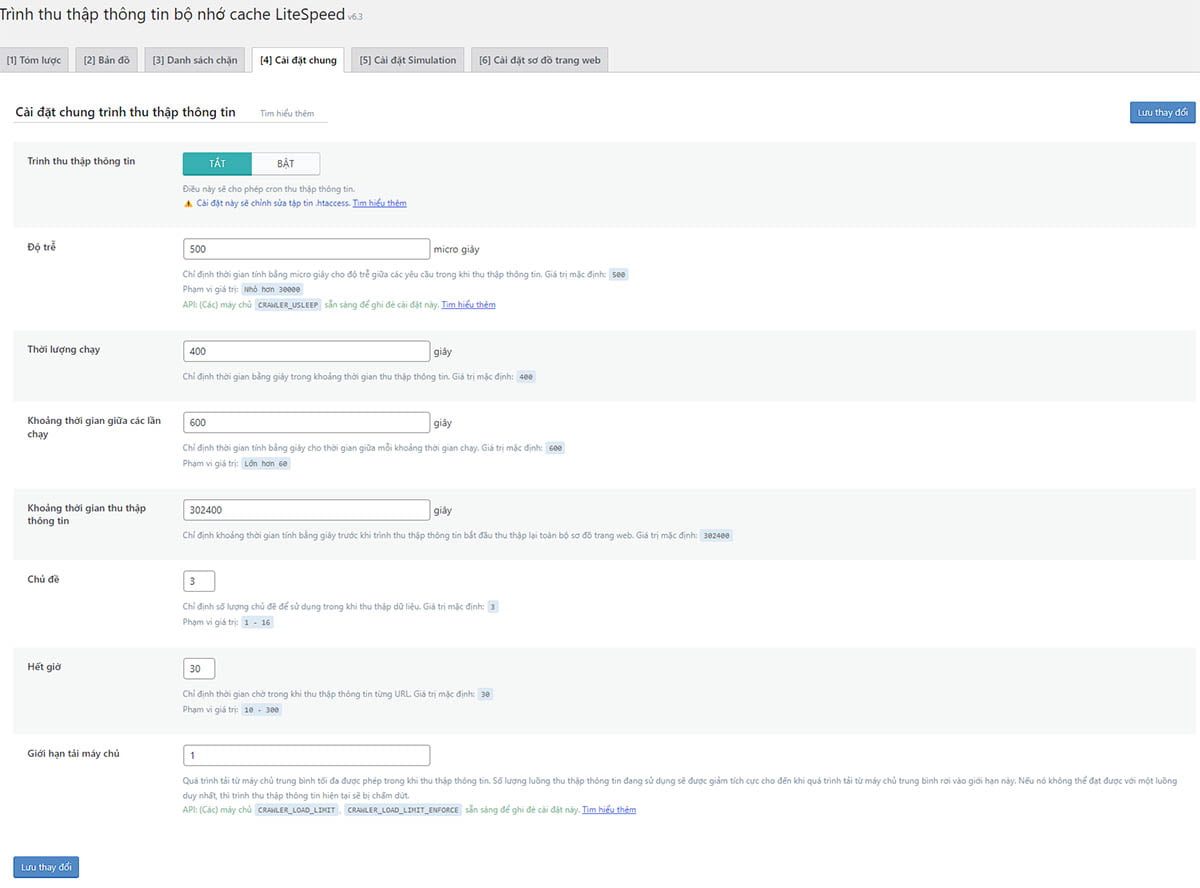Open Tìm hiểu thêm beside the page heading
Image resolution: width=1200 pixels, height=888 pixels.
287,114
